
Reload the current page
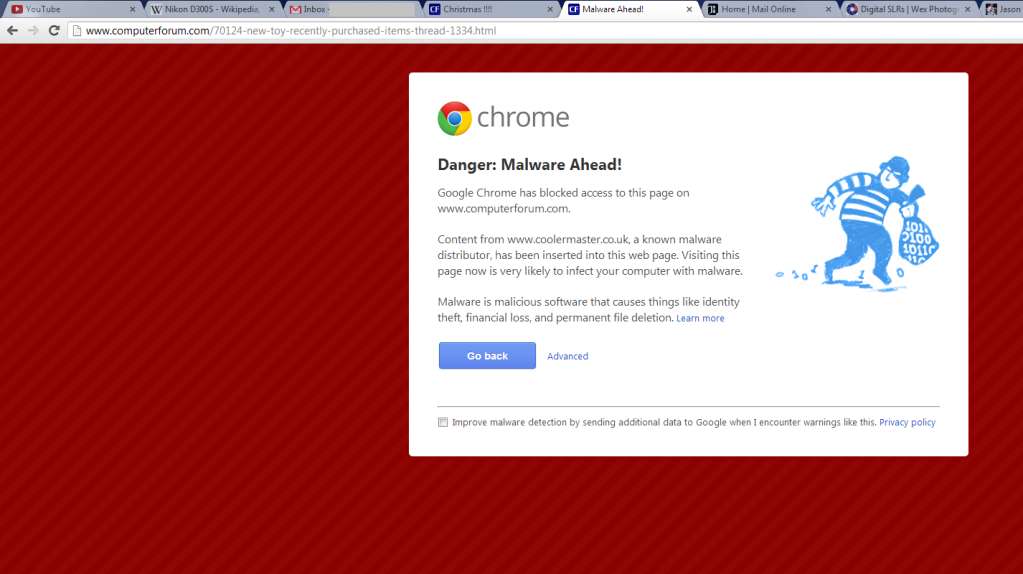pos(54,31)
